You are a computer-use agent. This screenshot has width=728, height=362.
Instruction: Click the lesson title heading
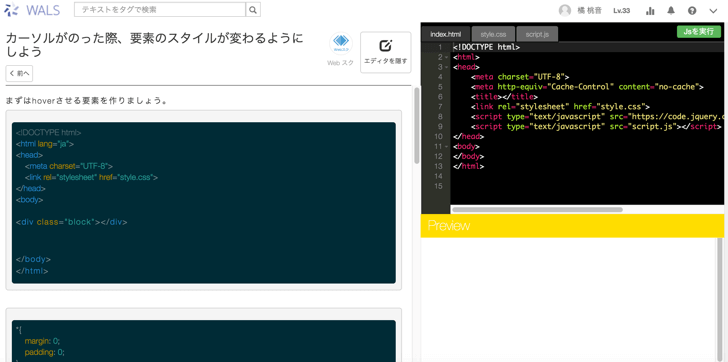tap(154, 45)
